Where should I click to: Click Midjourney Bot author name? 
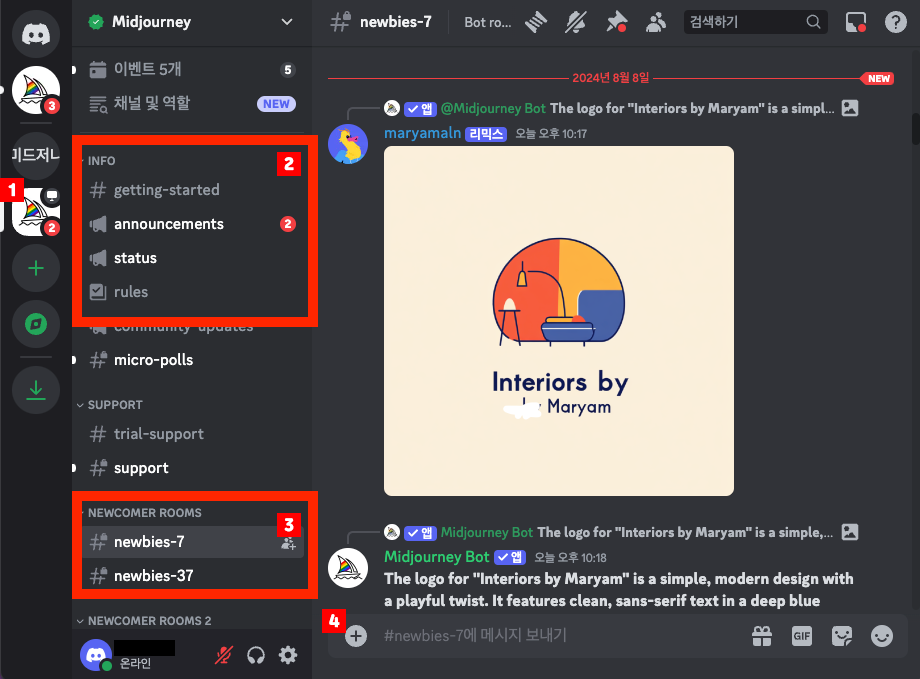coord(437,557)
